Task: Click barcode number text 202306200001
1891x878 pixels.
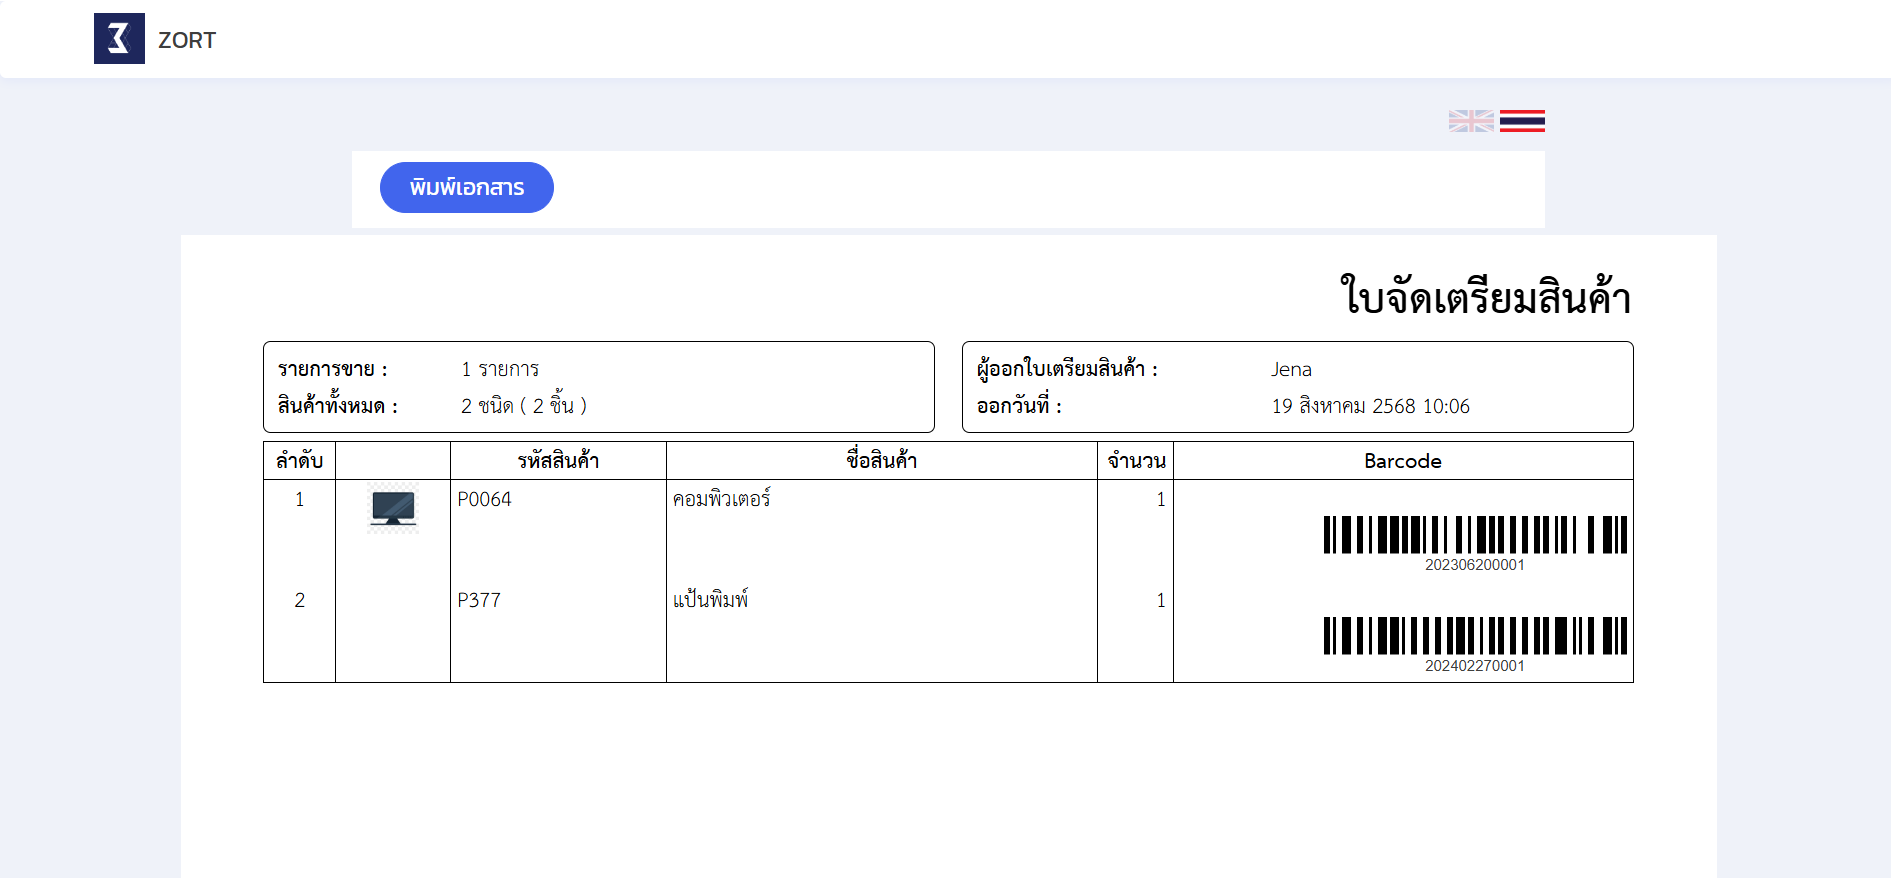Action: click(1475, 565)
